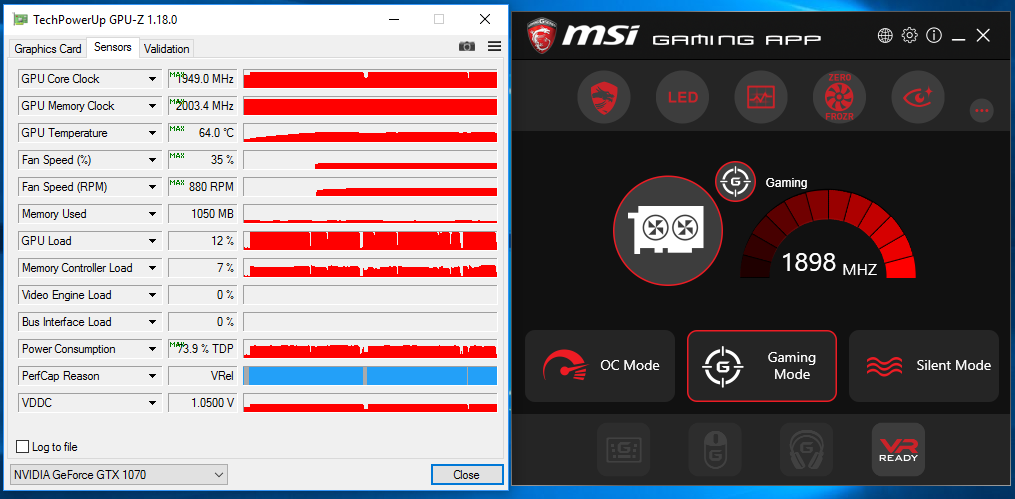
Task: Click the 73.9 % TDP value
Action: pyautogui.click(x=203, y=349)
